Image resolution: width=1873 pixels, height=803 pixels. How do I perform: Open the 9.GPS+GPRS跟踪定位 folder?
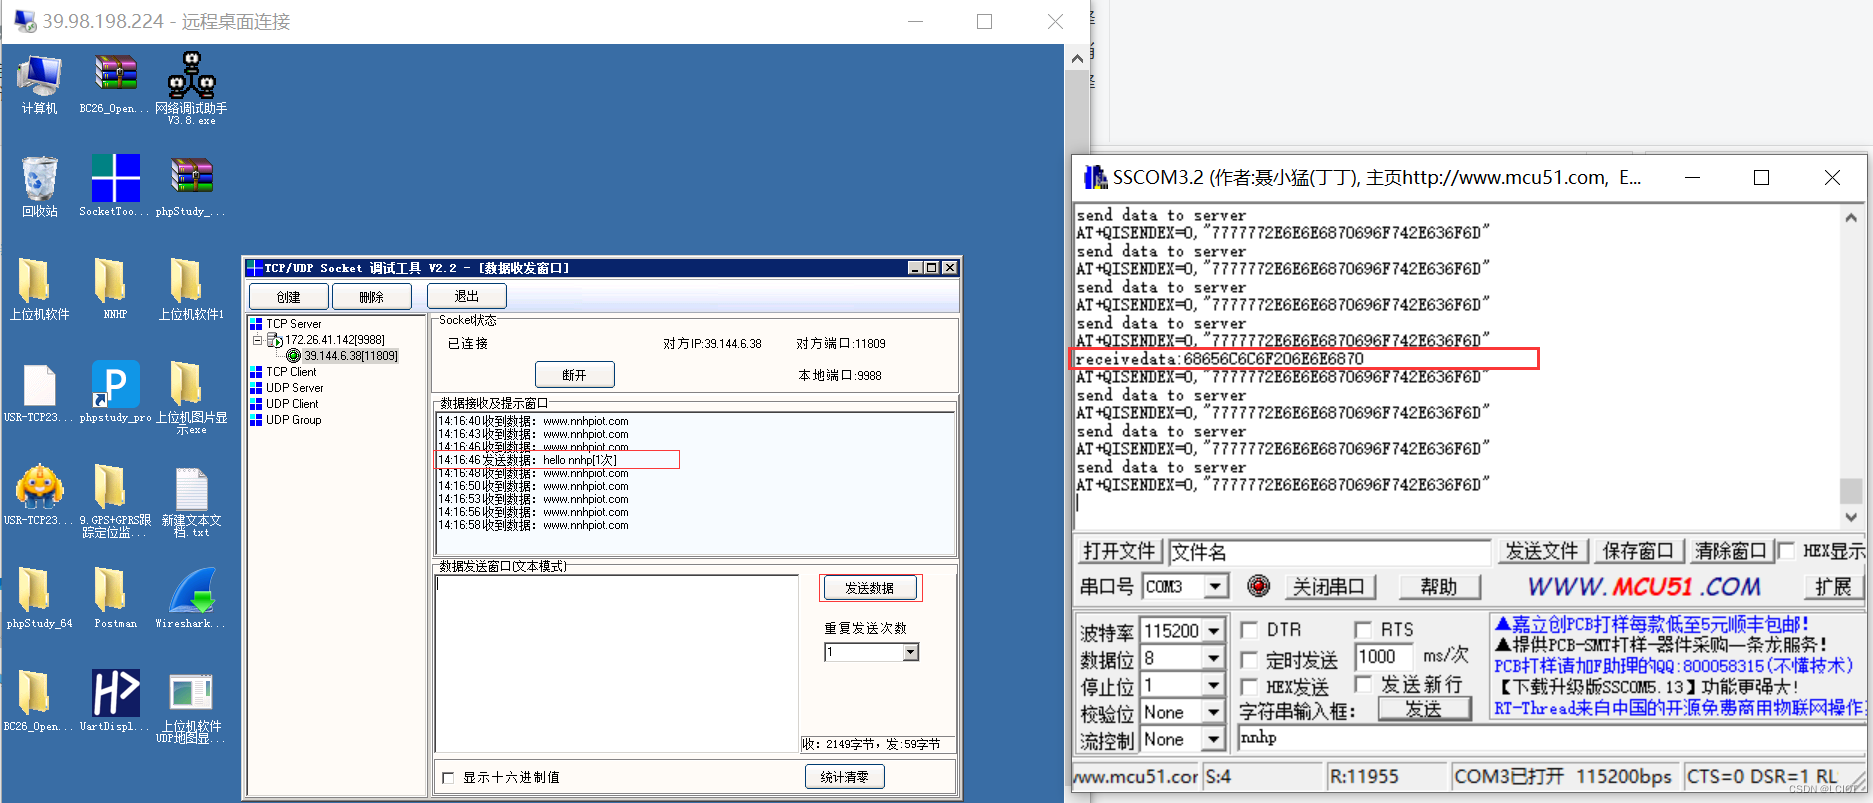(110, 487)
